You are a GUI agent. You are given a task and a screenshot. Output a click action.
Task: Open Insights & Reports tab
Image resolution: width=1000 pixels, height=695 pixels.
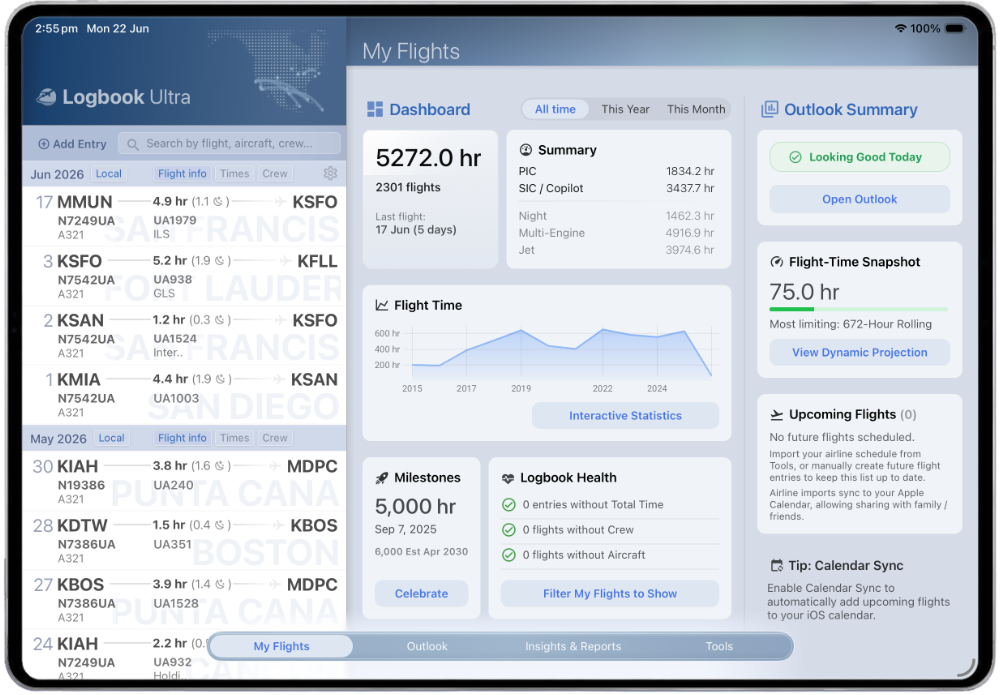(x=573, y=647)
